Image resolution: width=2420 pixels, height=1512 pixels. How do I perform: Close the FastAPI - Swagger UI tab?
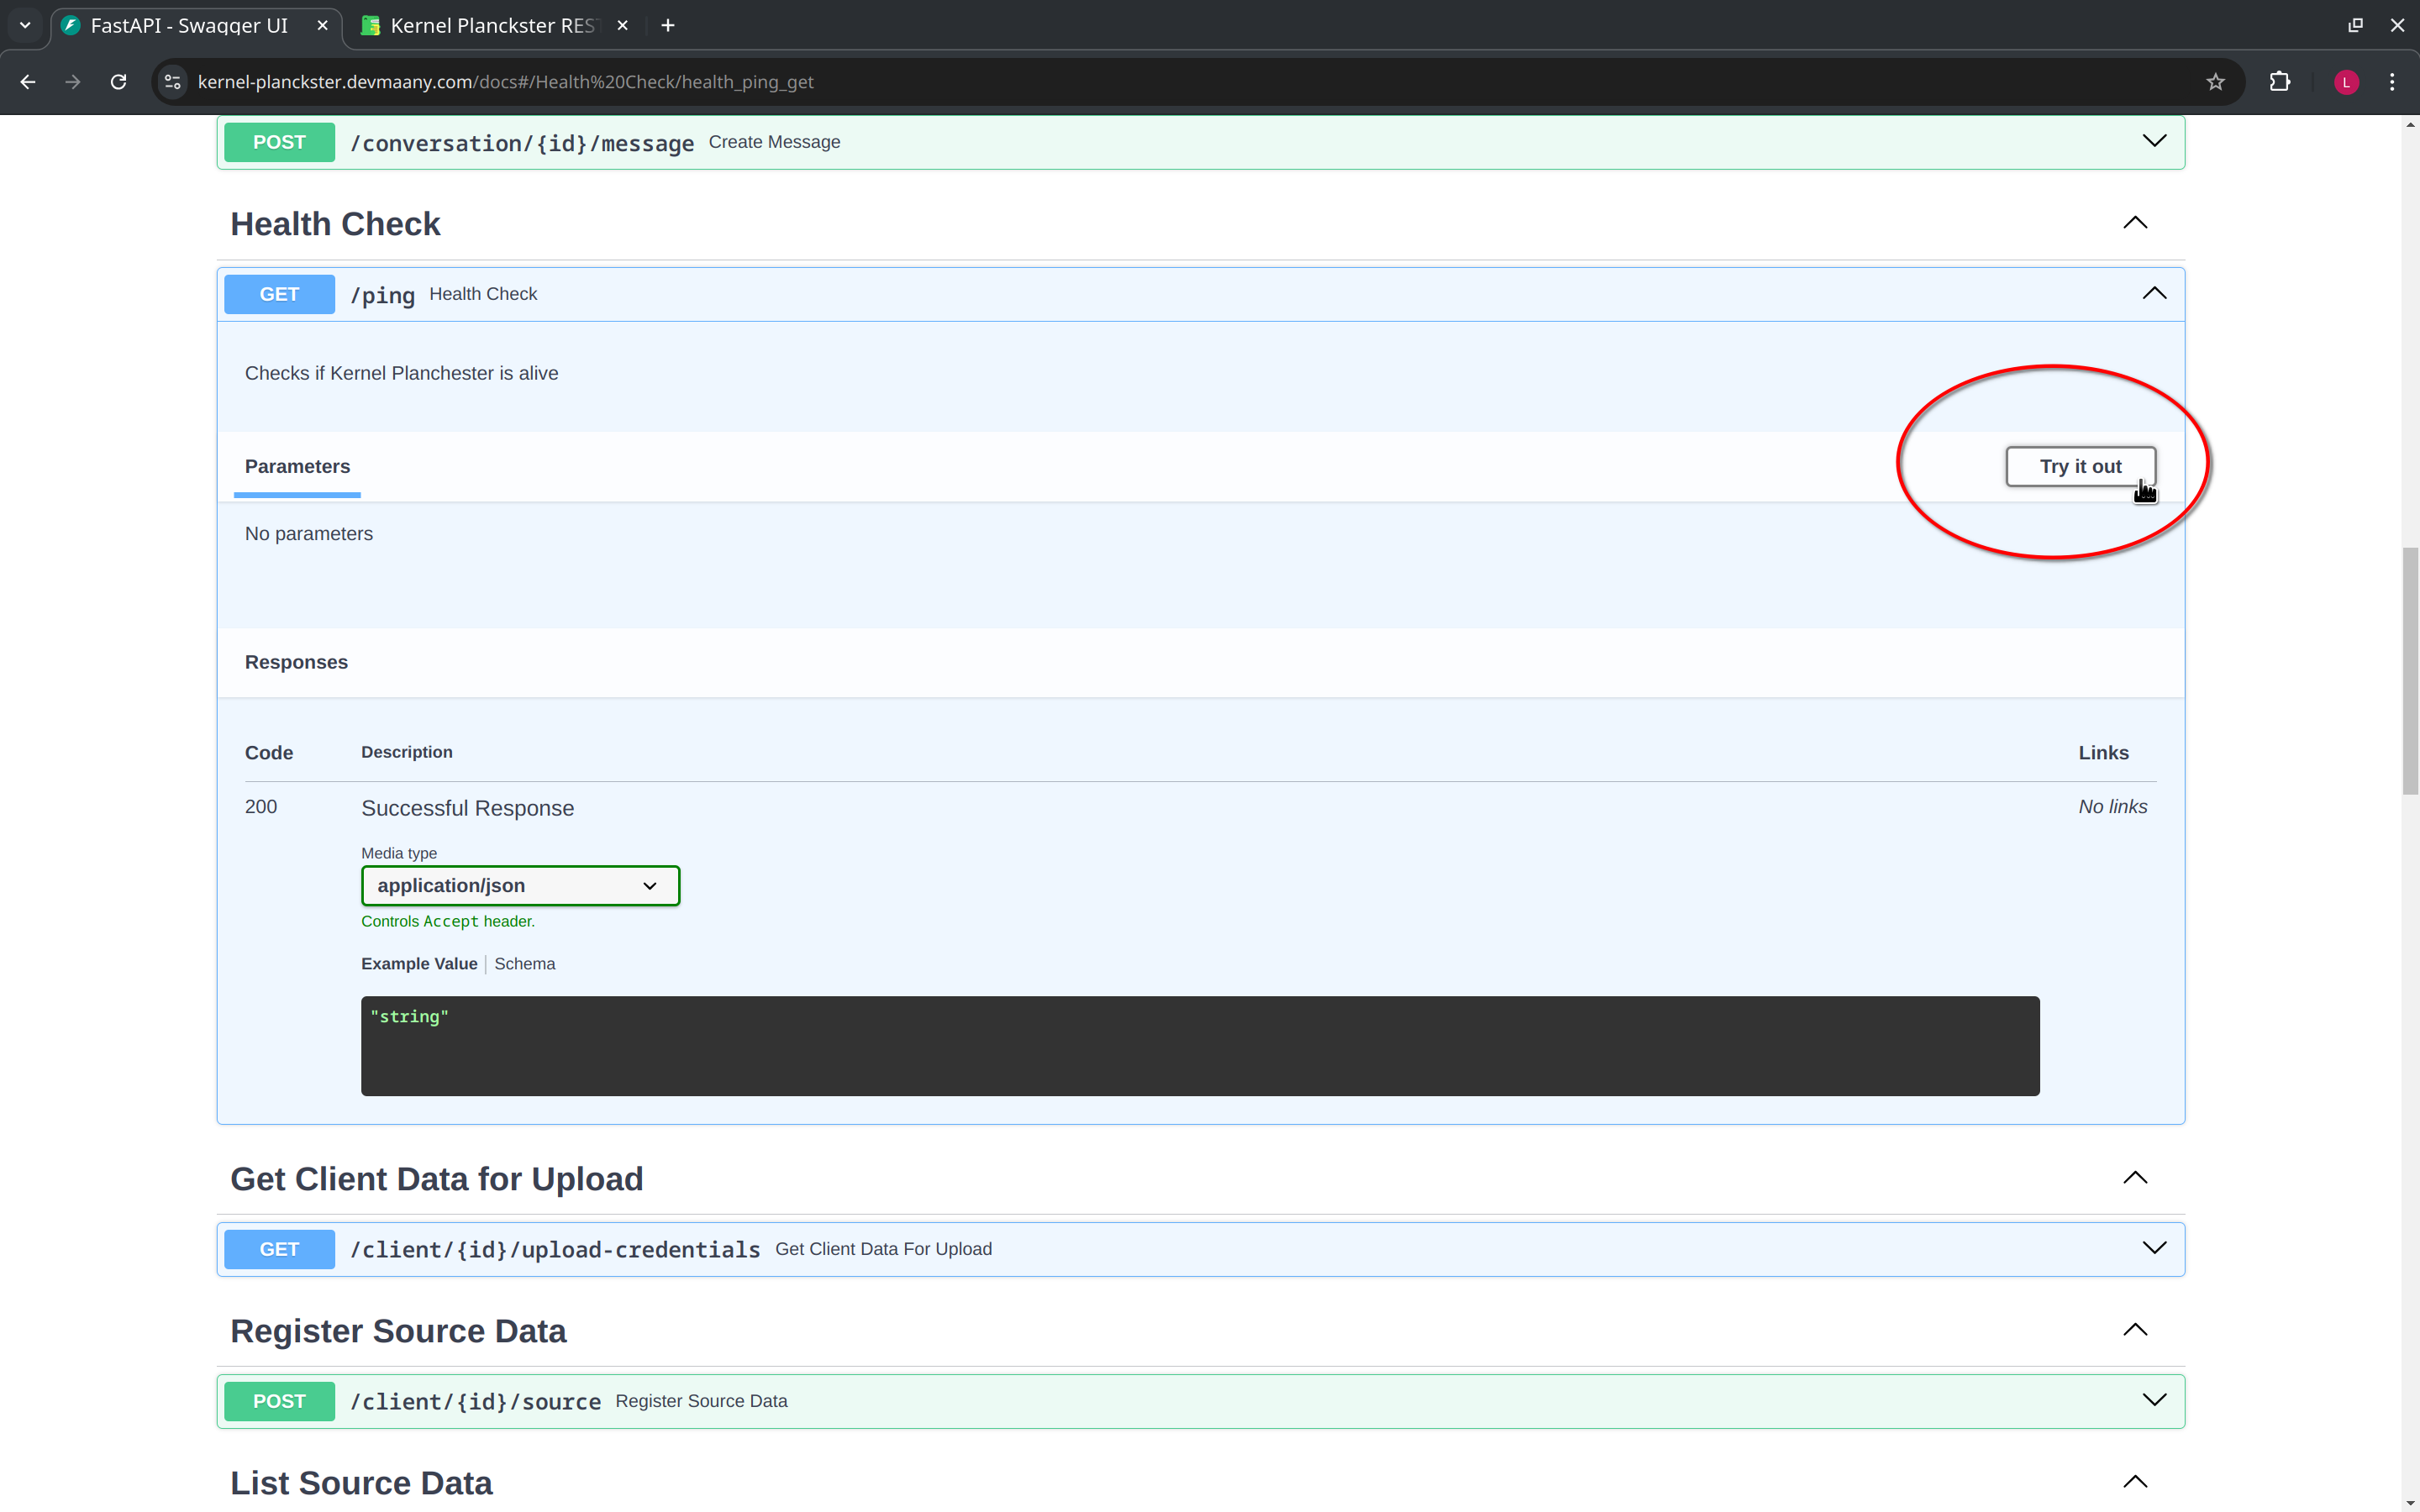tap(322, 26)
